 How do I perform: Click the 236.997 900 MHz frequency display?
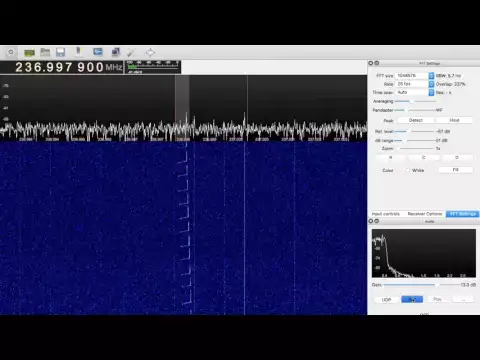point(60,67)
